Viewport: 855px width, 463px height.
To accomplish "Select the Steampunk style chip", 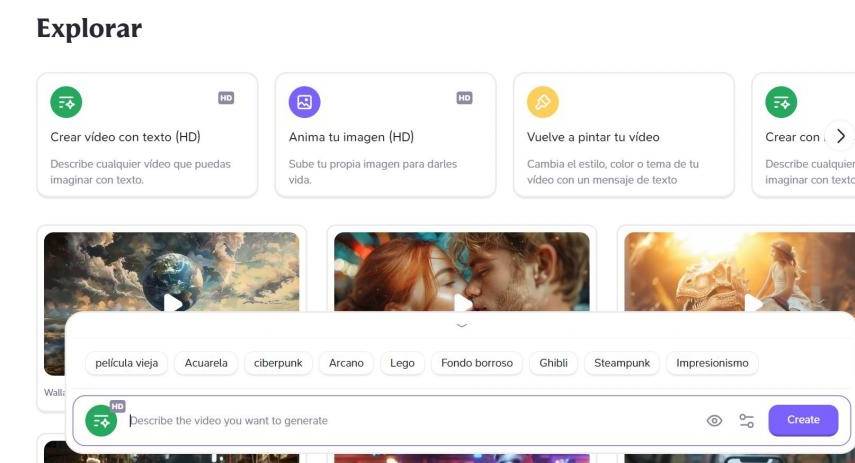I will 622,363.
